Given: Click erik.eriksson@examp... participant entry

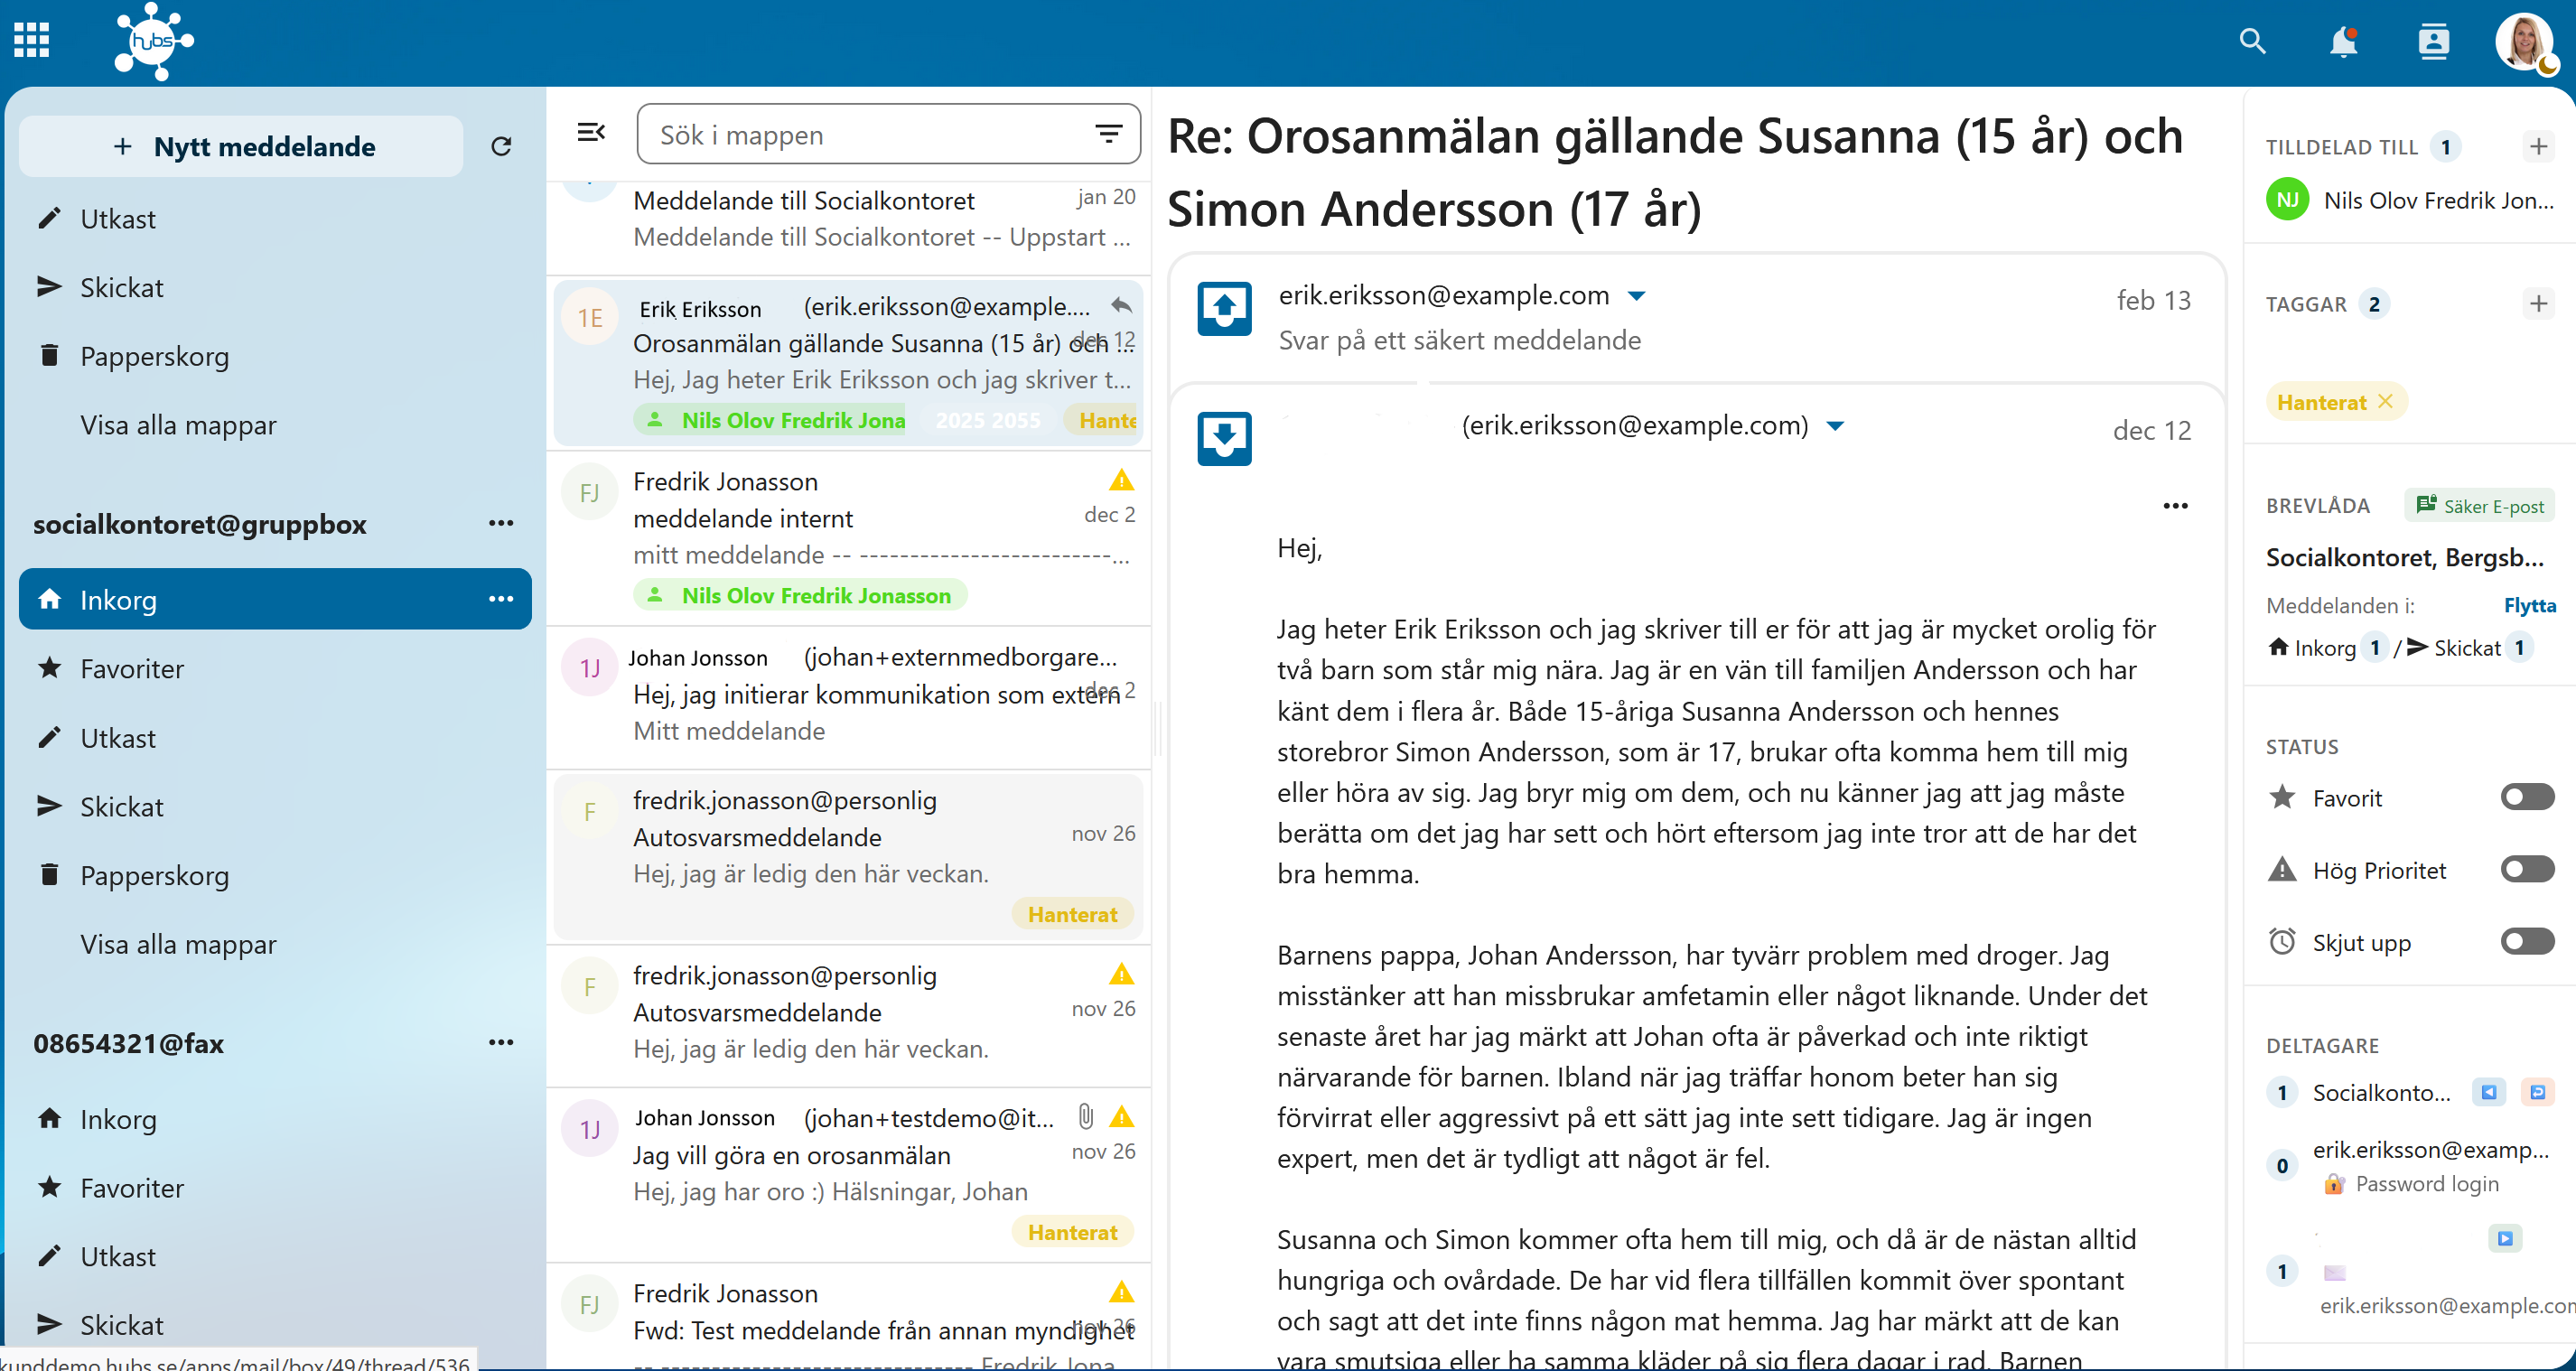Looking at the screenshot, I should click(2430, 1150).
